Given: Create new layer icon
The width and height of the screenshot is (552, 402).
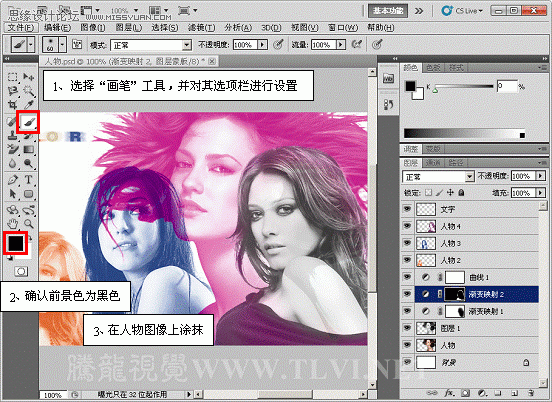Looking at the screenshot, I should click(x=514, y=392).
